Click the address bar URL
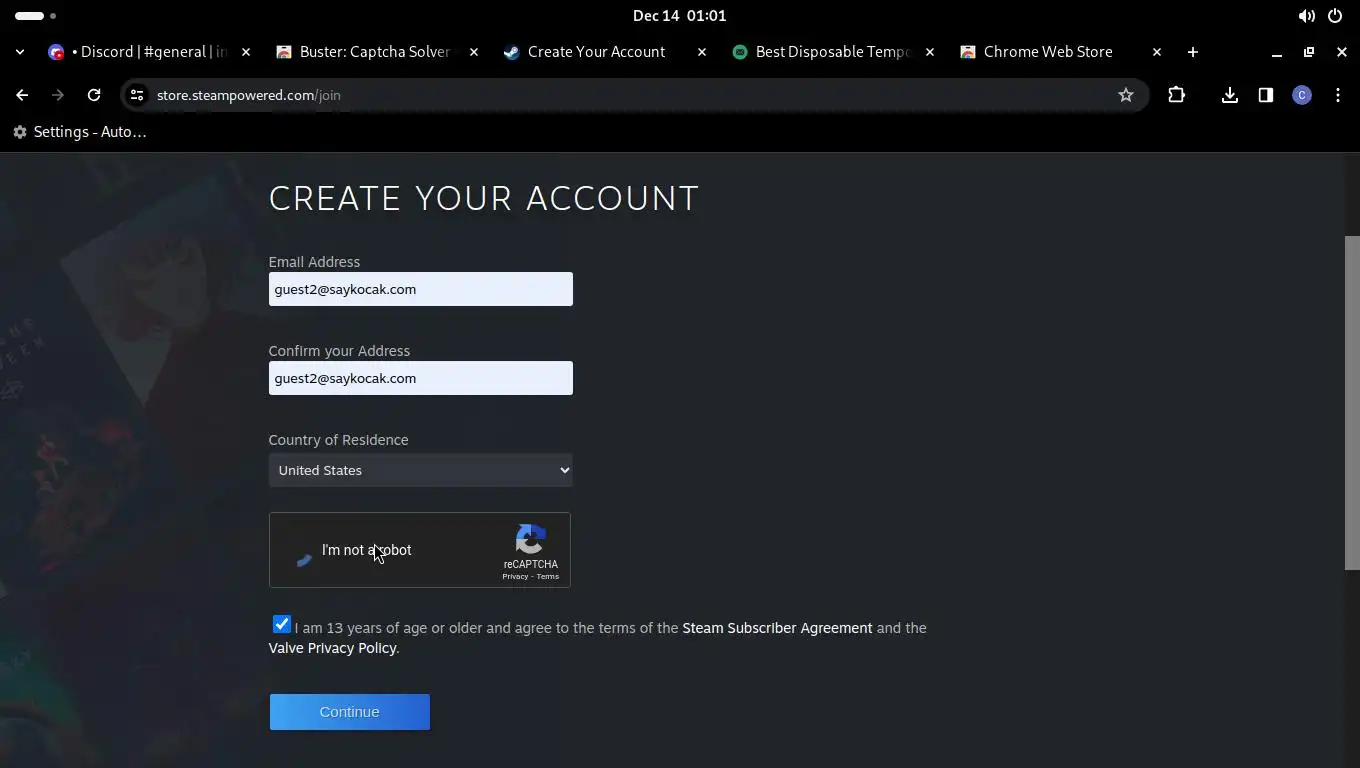Screen dimensions: 1360x768 pyautogui.click(x=248, y=95)
